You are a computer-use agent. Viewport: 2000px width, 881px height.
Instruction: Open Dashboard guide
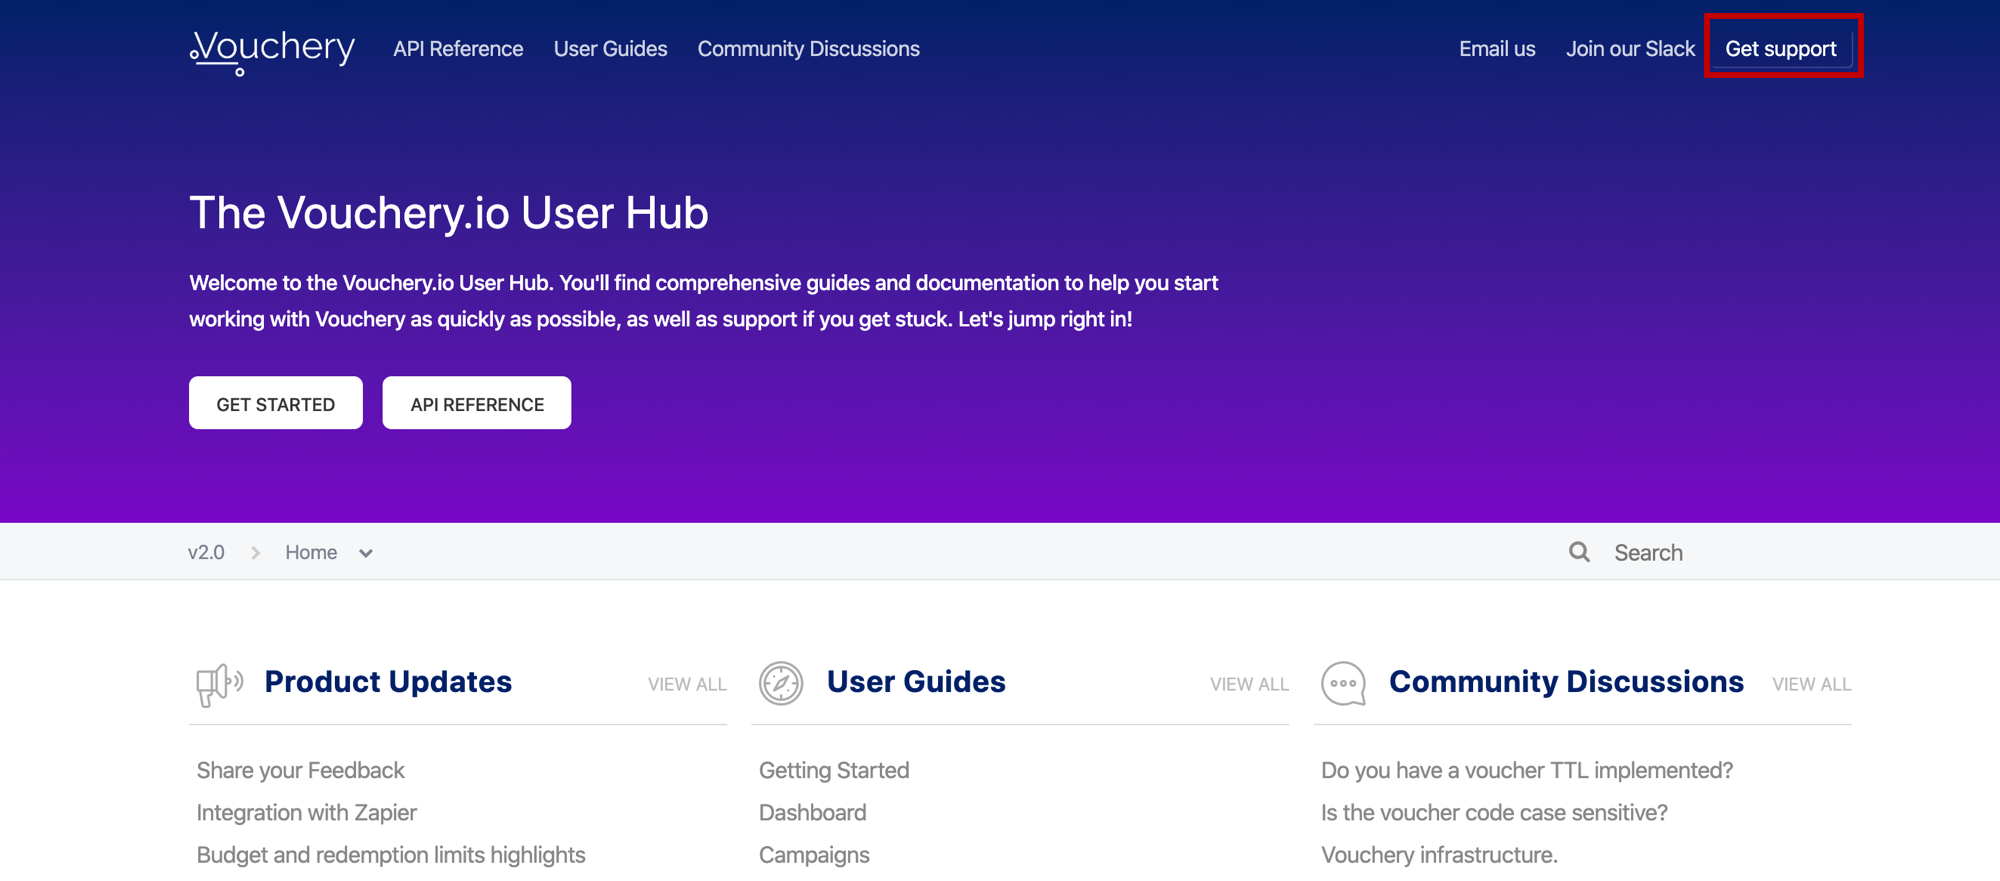point(812,813)
